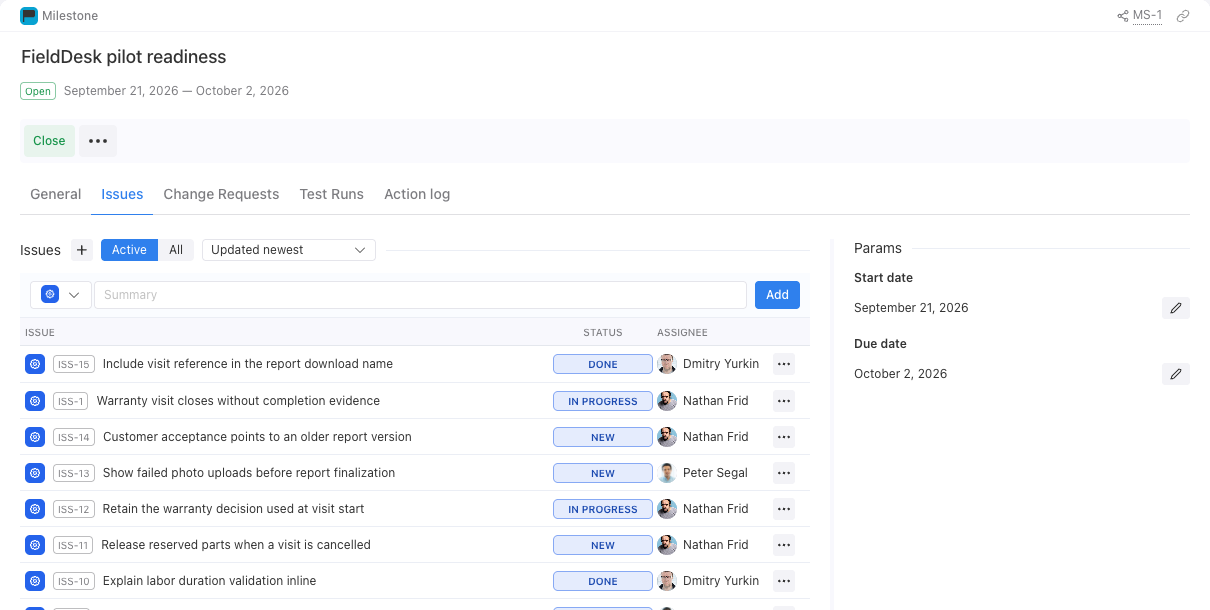Click the issue type icon for ISS-1
1210x610 pixels.
click(35, 401)
